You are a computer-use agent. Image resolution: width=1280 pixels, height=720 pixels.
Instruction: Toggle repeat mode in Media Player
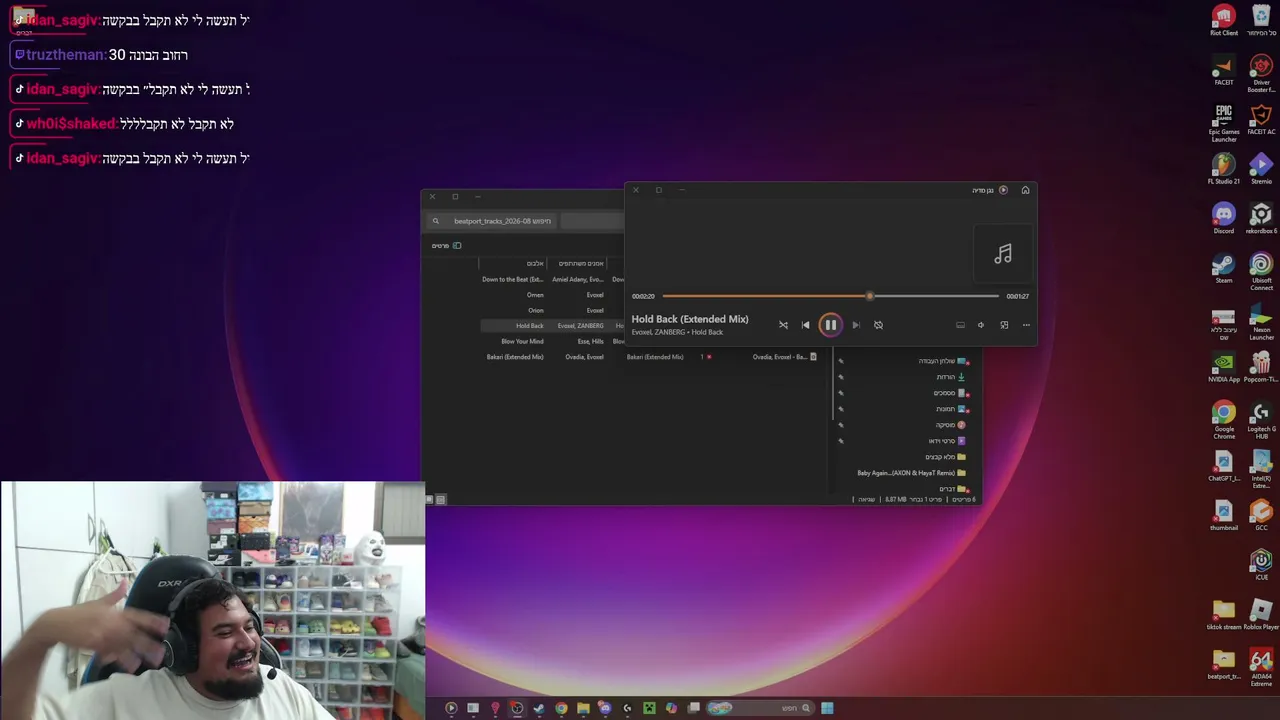tap(878, 325)
